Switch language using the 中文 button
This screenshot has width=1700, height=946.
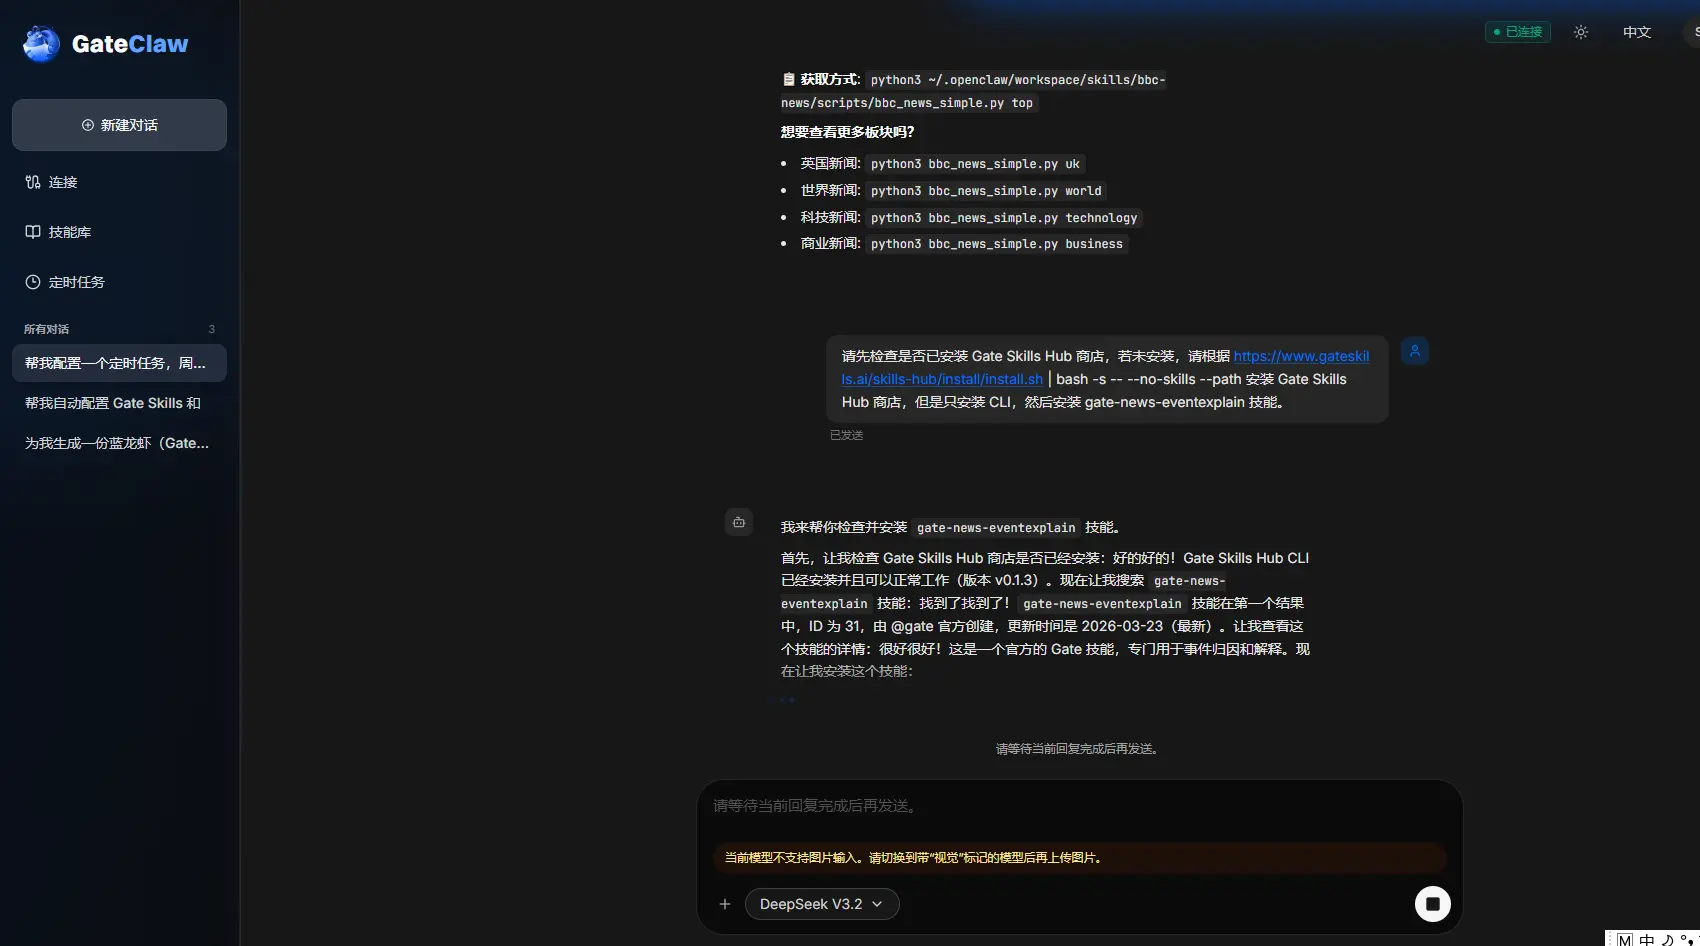click(x=1637, y=32)
